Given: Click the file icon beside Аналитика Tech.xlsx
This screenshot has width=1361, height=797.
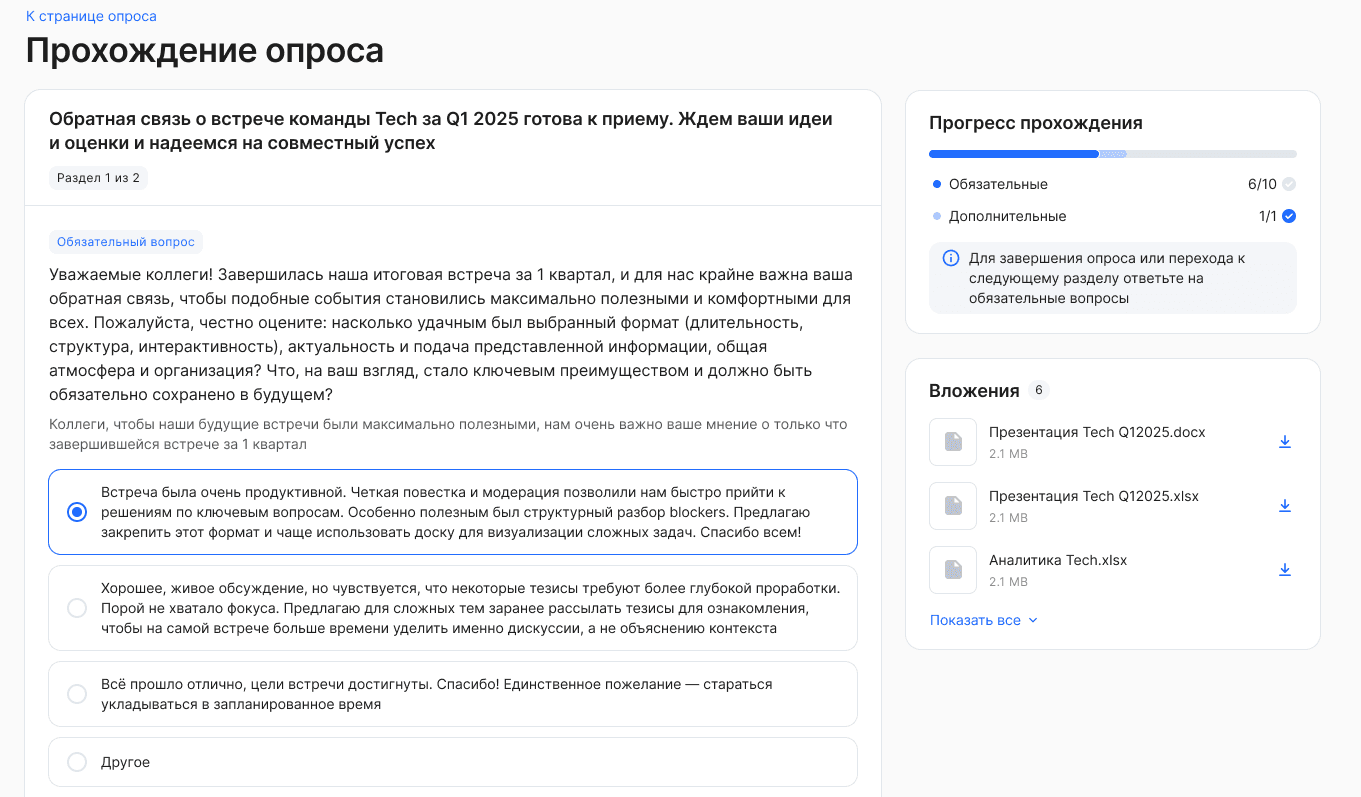Looking at the screenshot, I should 952,569.
